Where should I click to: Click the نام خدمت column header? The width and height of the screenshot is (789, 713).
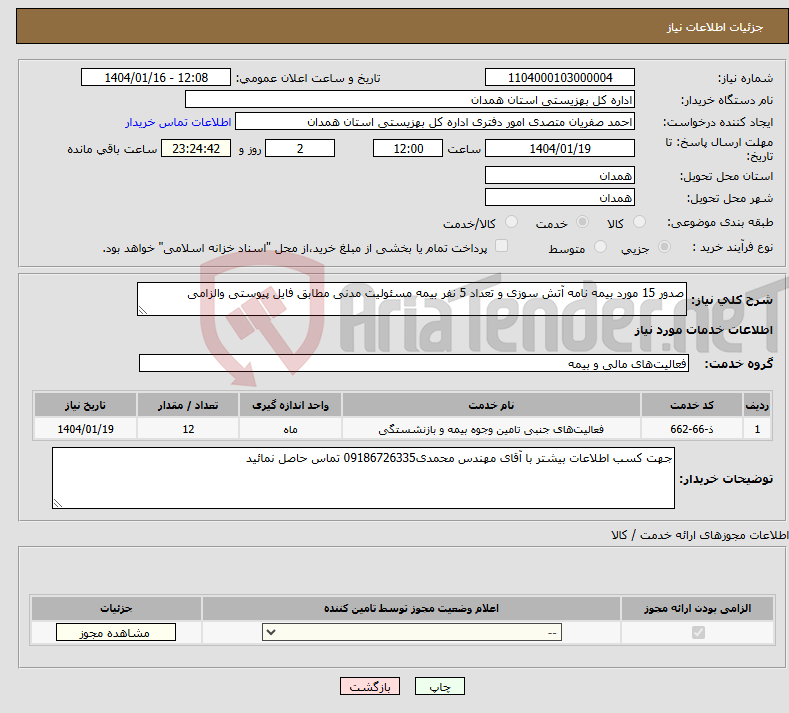click(491, 405)
